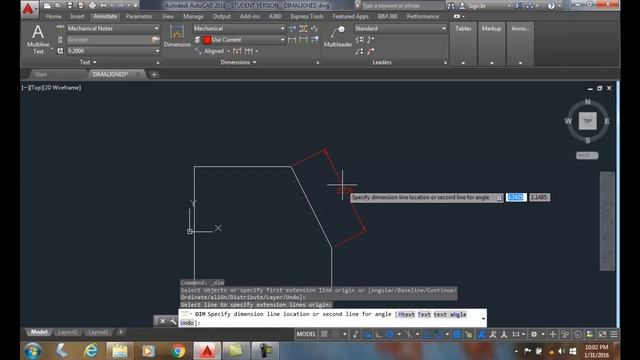Toggle dynamic input in status bar
This screenshot has height=360, width=640.
click(x=367, y=334)
